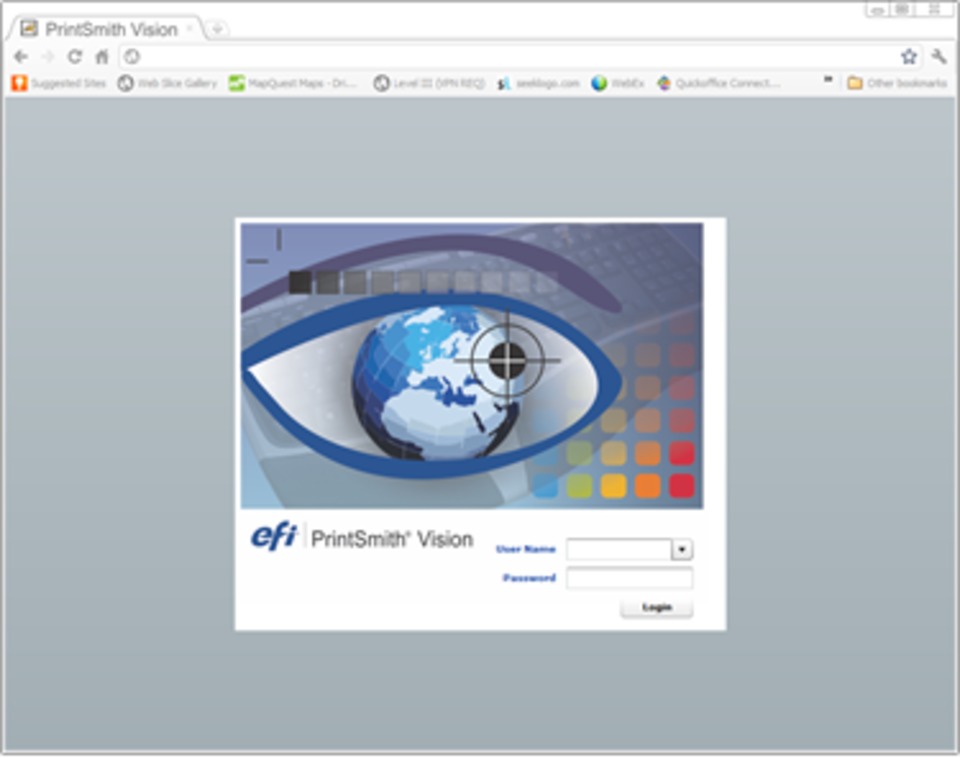This screenshot has height=758, width=960.
Task: Open a new tab with the plus button
Action: (x=217, y=28)
